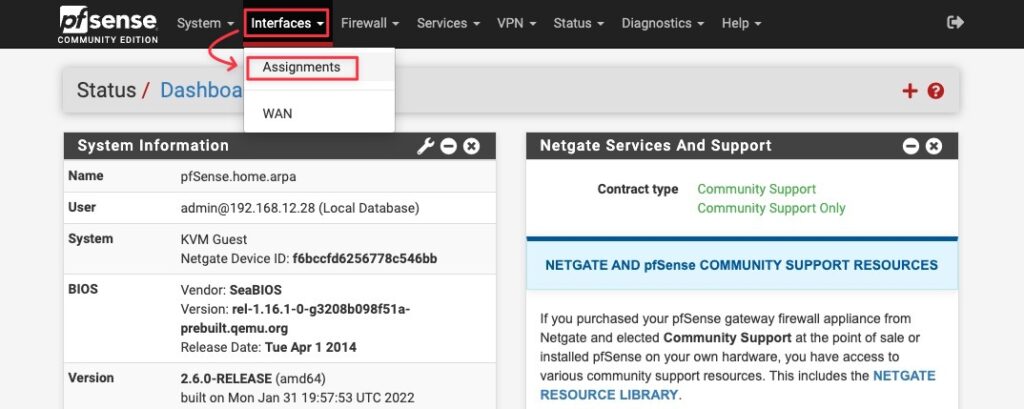
Task: Open the System menu
Action: 205,23
